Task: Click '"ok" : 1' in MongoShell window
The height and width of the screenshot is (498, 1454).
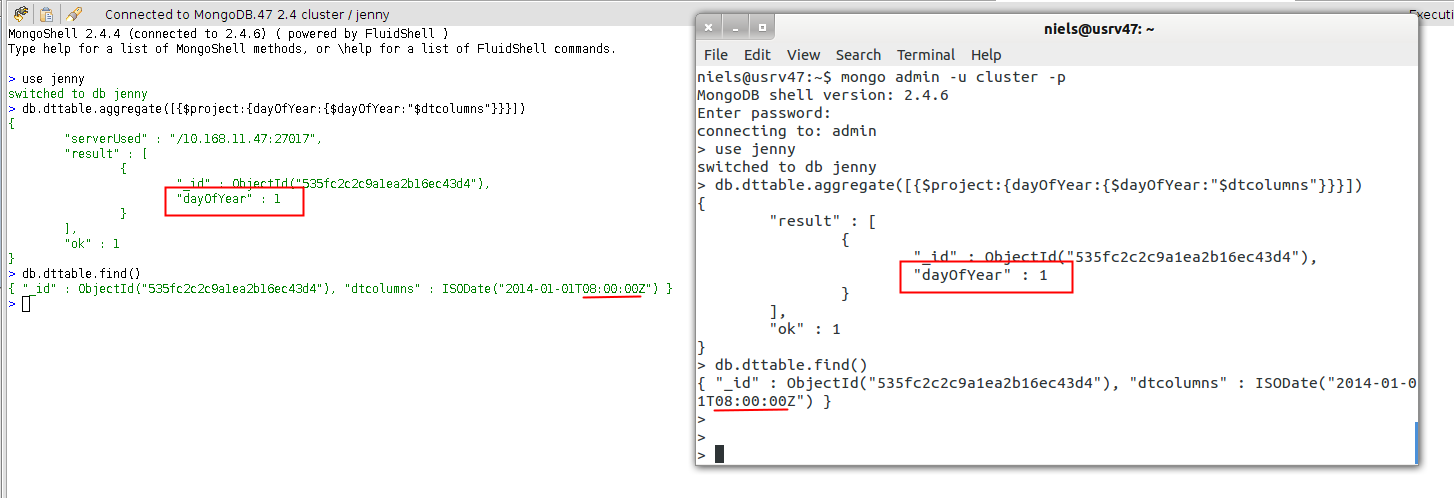Action: click(91, 243)
